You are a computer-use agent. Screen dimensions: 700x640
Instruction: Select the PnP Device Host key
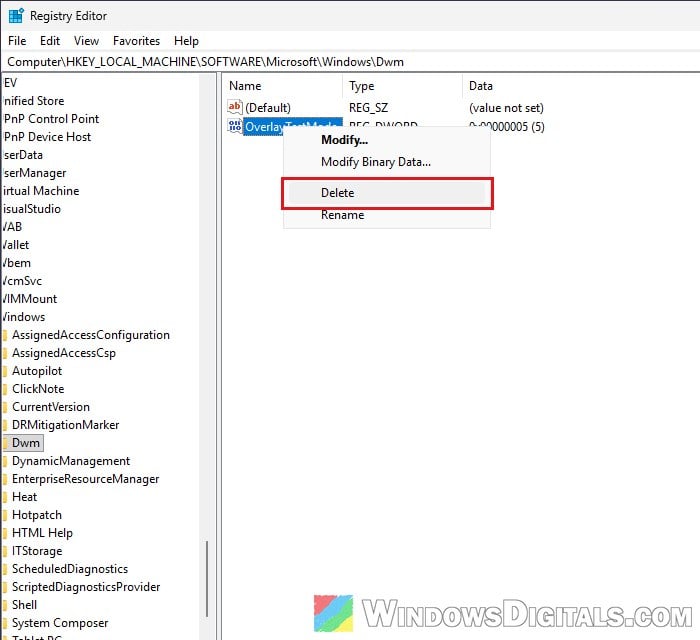47,137
